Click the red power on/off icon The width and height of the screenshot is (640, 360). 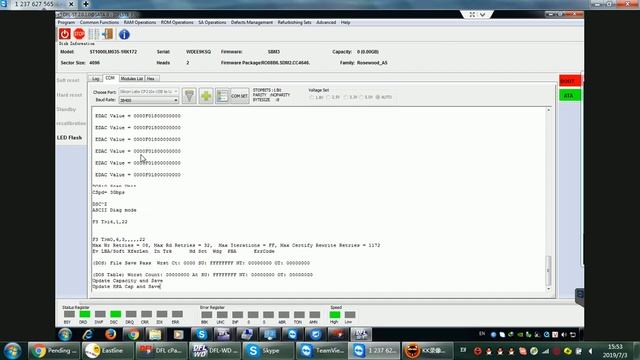[64, 34]
